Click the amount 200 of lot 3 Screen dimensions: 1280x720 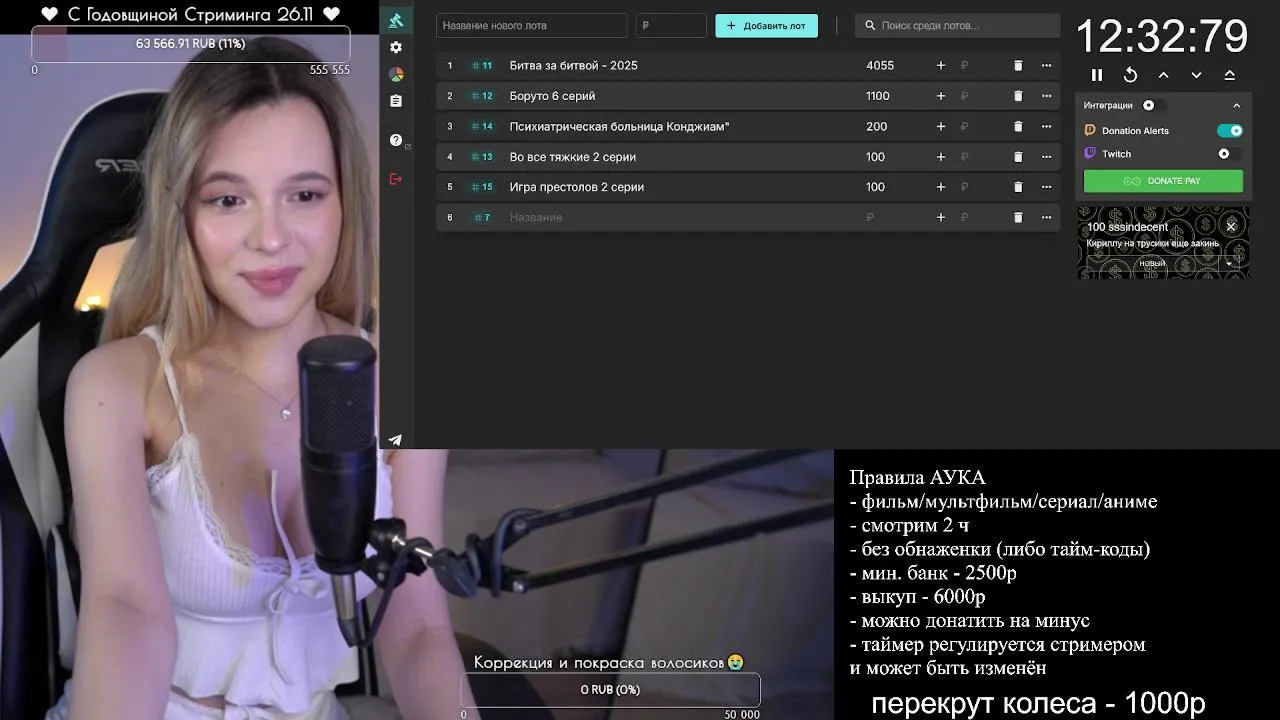[876, 126]
